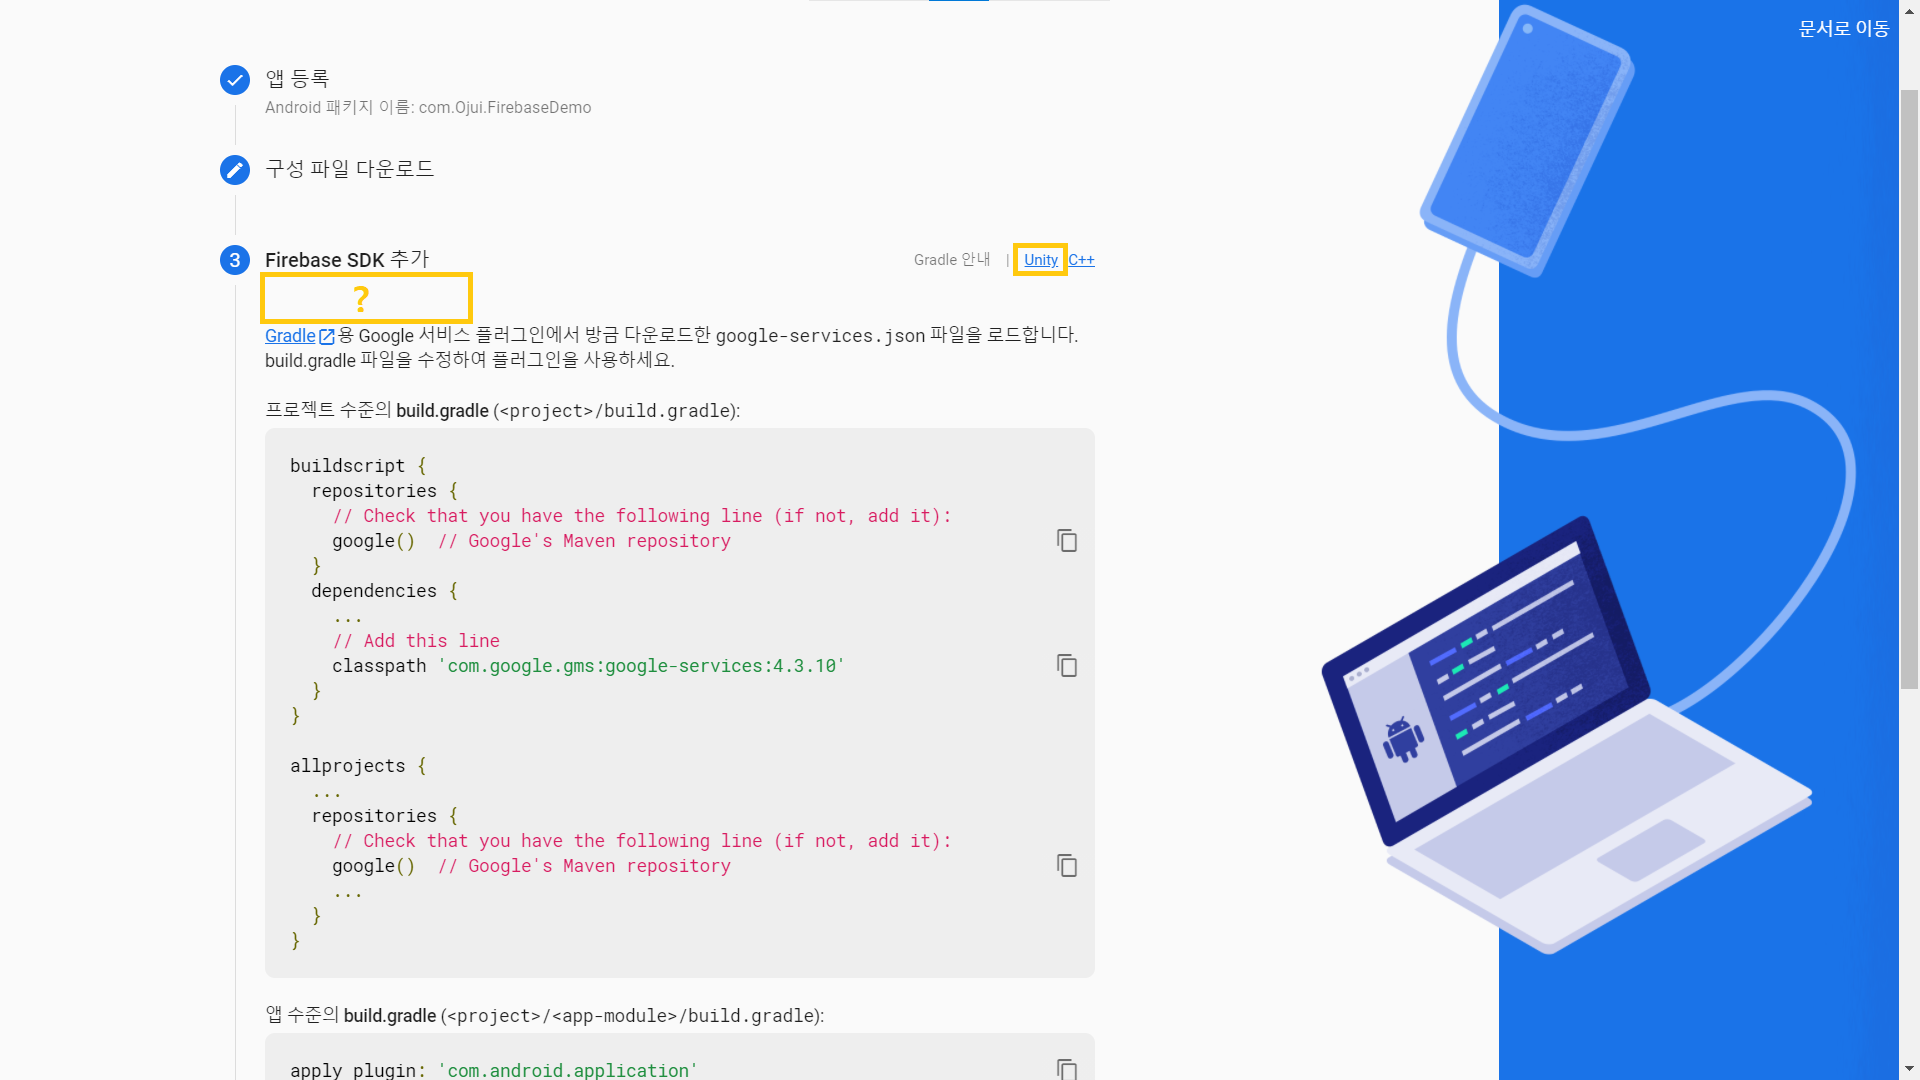Click the pencil edit step icon
The image size is (1920, 1080).
(235, 170)
